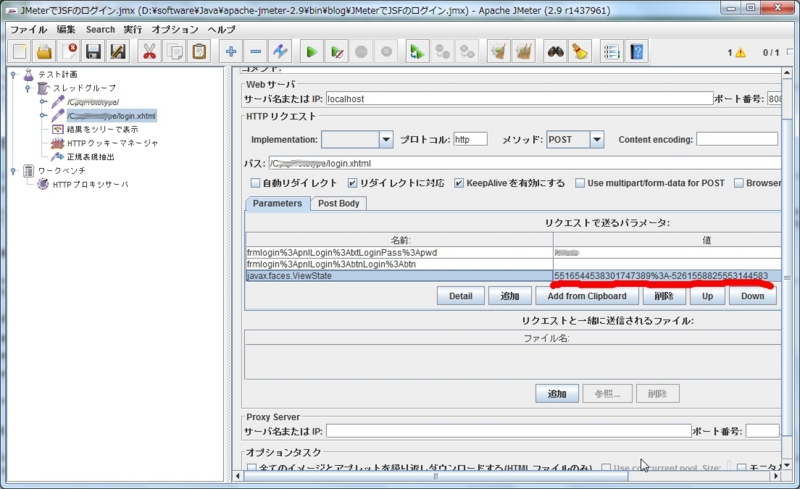Image resolution: width=800 pixels, height=489 pixels.
Task: Click the サーバ名またはIP localhost field
Action: coord(519,99)
